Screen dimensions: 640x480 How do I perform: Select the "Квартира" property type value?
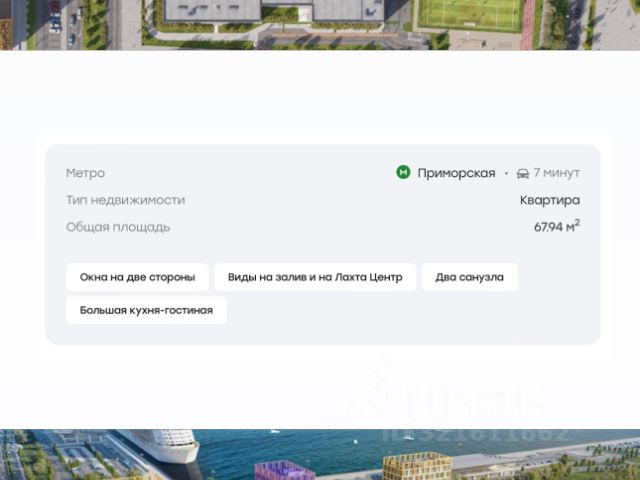pyautogui.click(x=549, y=200)
